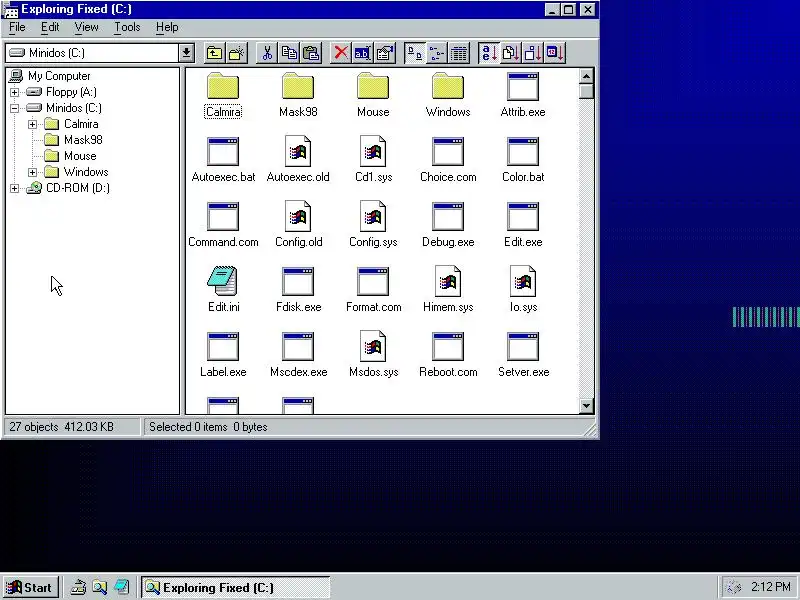The height and width of the screenshot is (600, 800).
Task: Select the Reboot.com file icon
Action: click(448, 346)
